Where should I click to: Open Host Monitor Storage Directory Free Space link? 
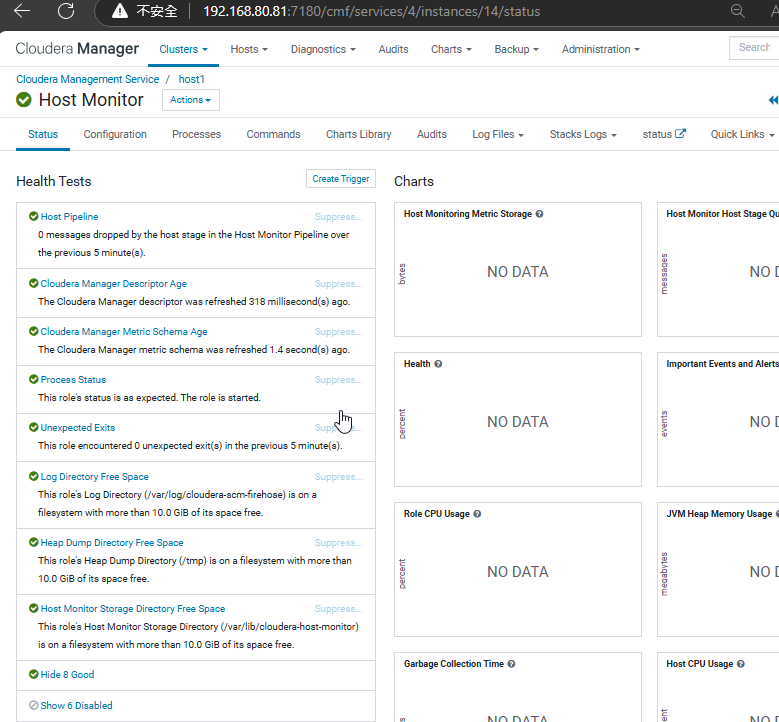pyautogui.click(x=133, y=609)
